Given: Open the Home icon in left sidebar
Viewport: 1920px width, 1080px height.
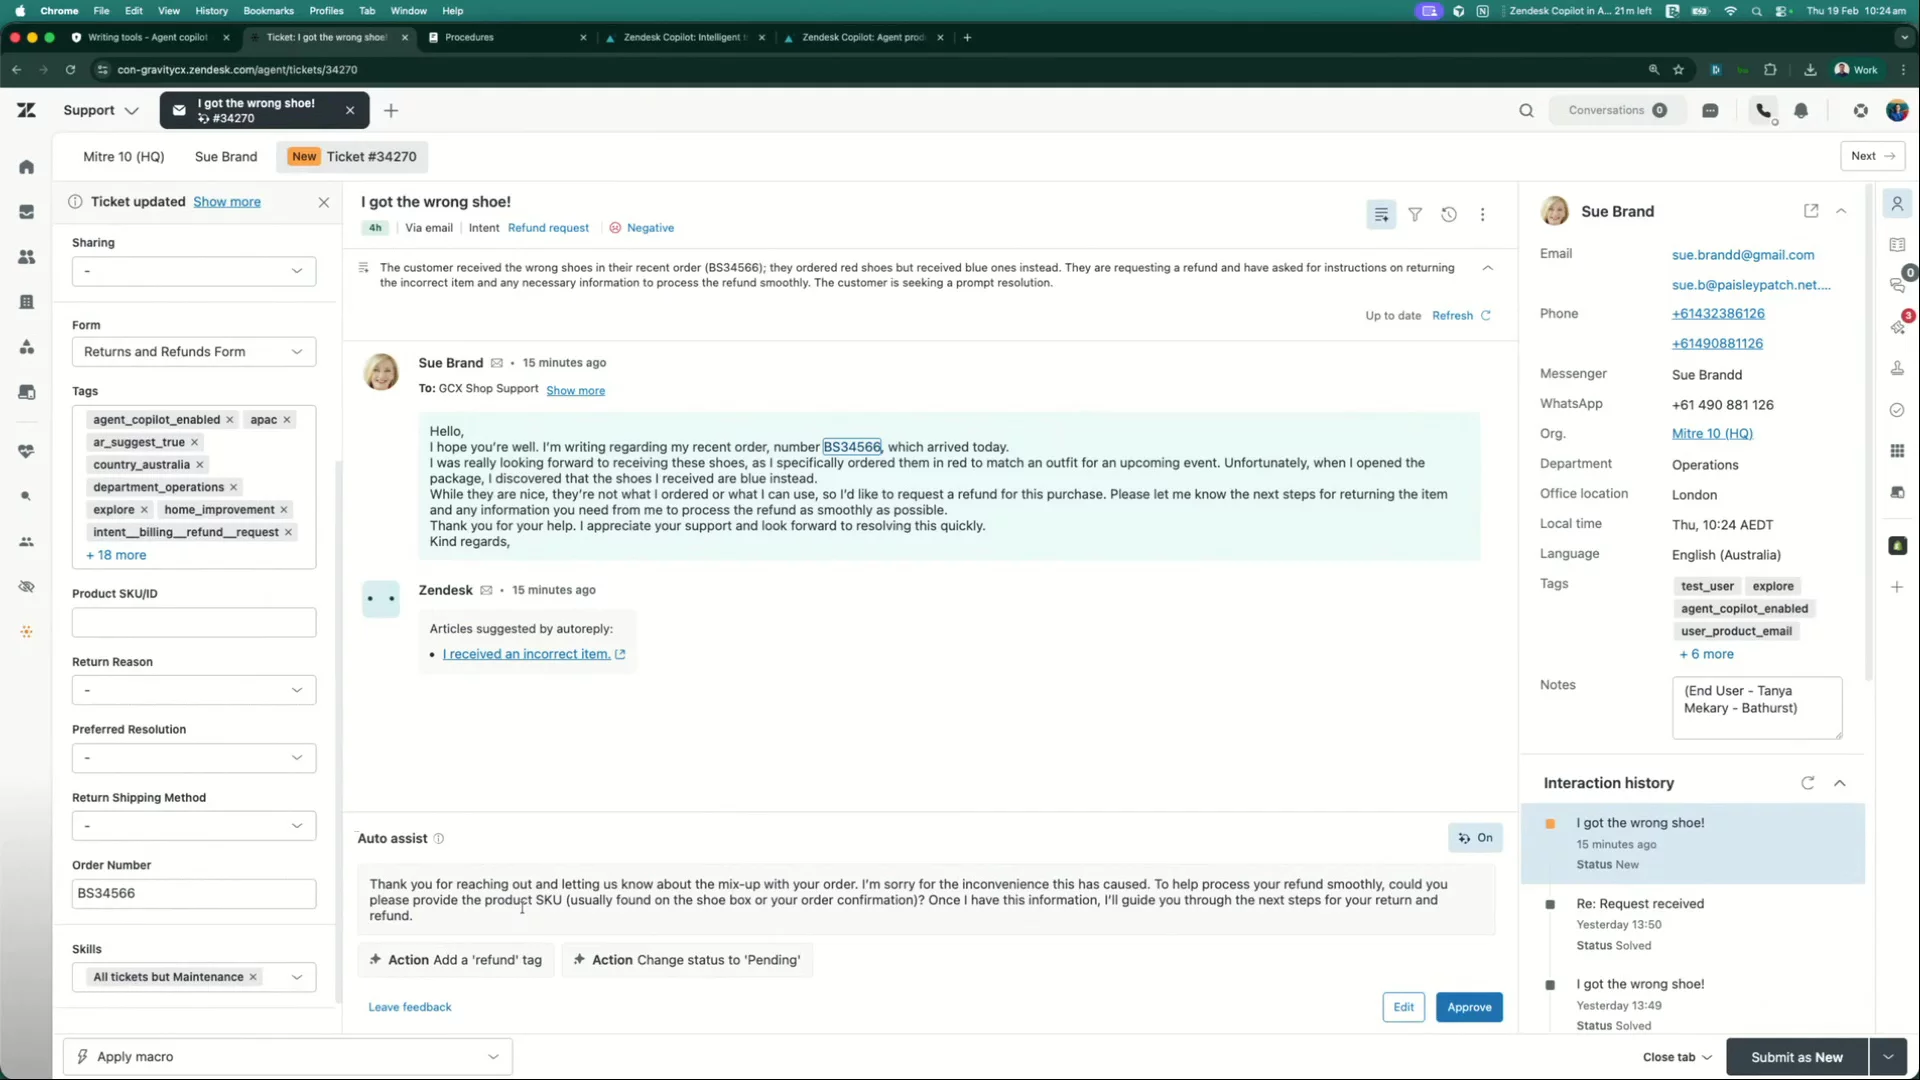Looking at the screenshot, I should [x=27, y=167].
